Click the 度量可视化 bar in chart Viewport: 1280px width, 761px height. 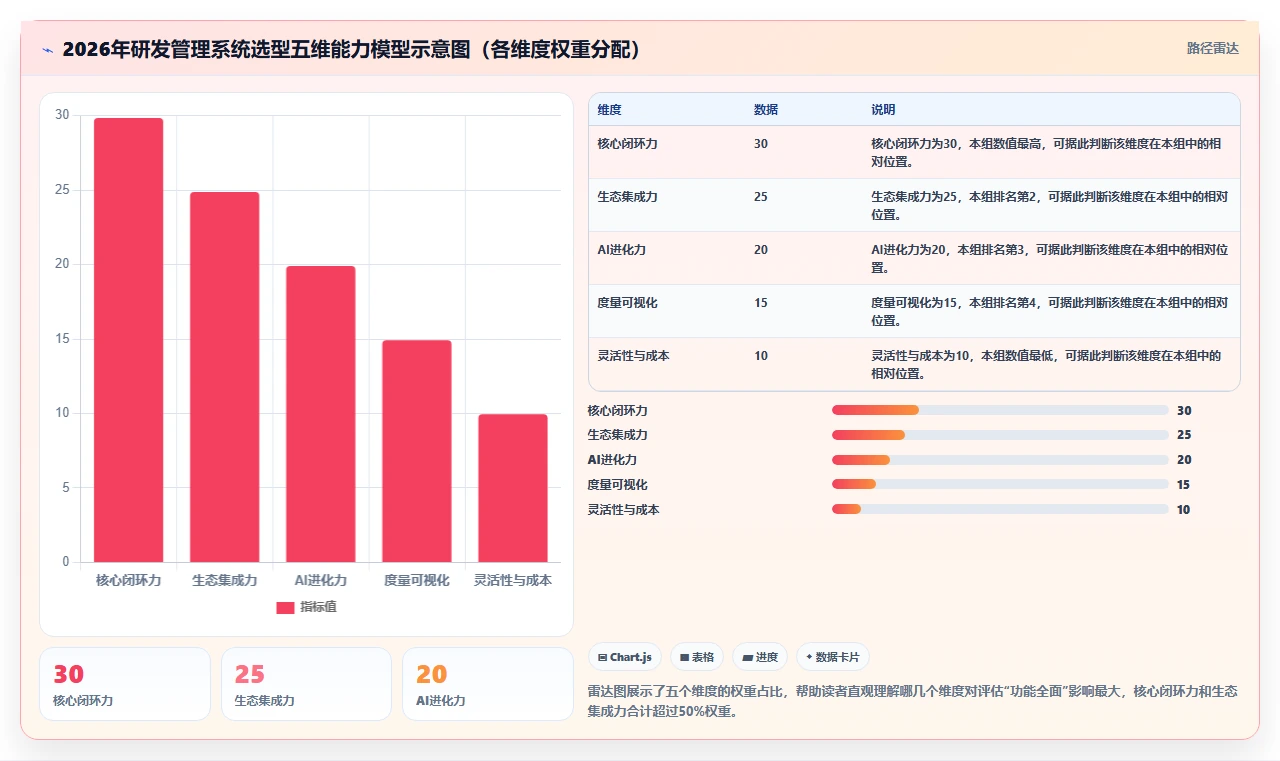pyautogui.click(x=417, y=451)
